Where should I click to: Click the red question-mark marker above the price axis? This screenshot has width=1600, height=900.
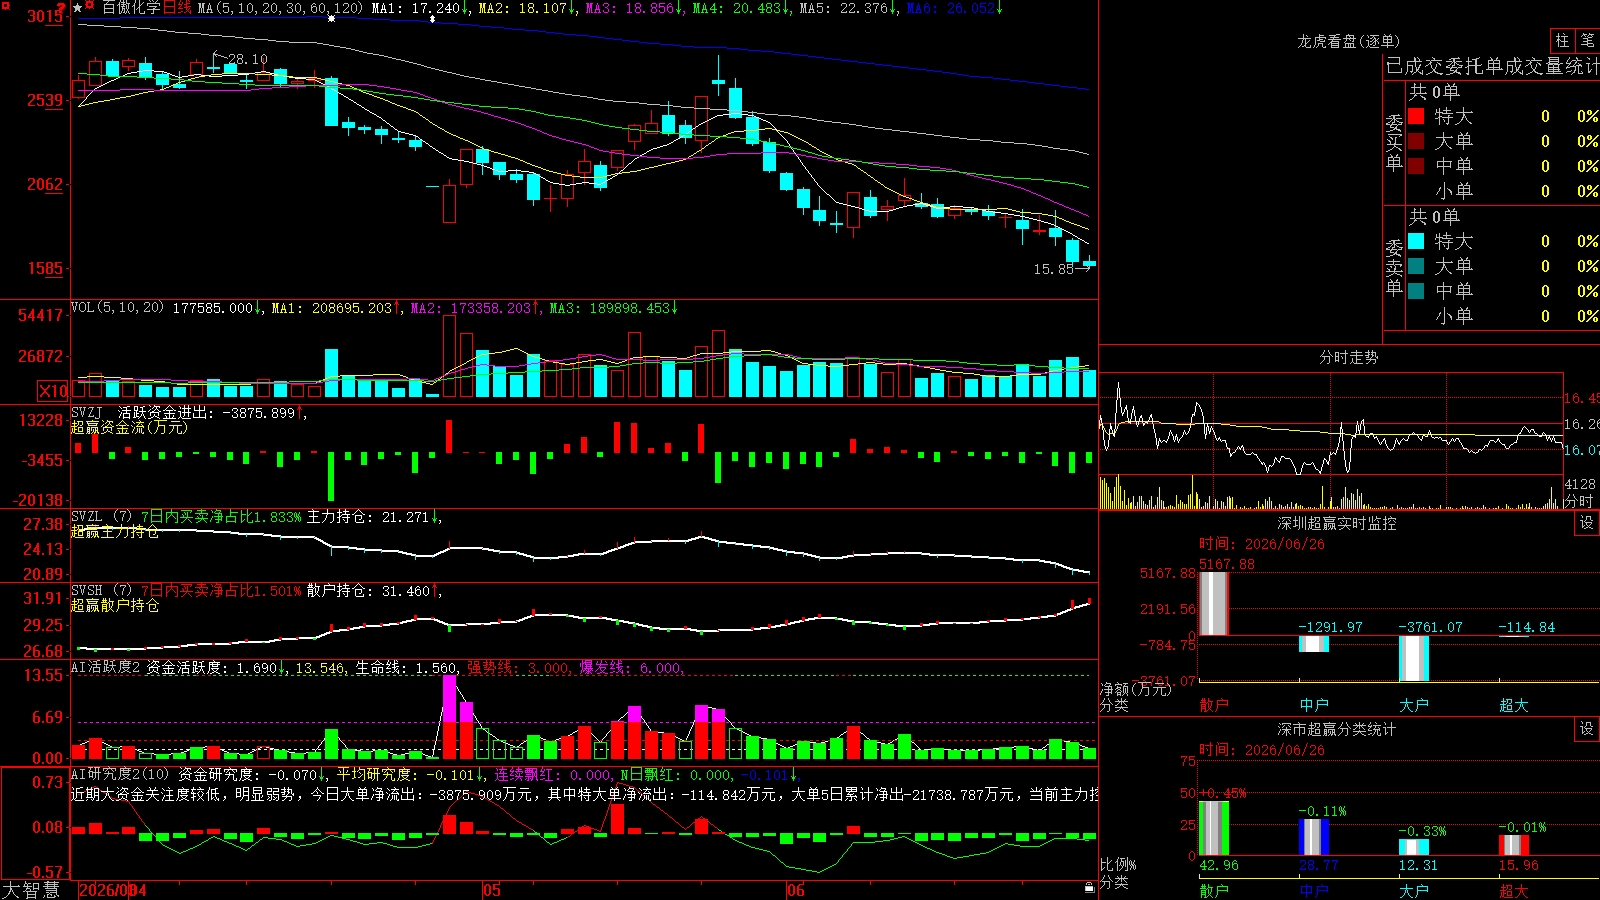(61, 9)
